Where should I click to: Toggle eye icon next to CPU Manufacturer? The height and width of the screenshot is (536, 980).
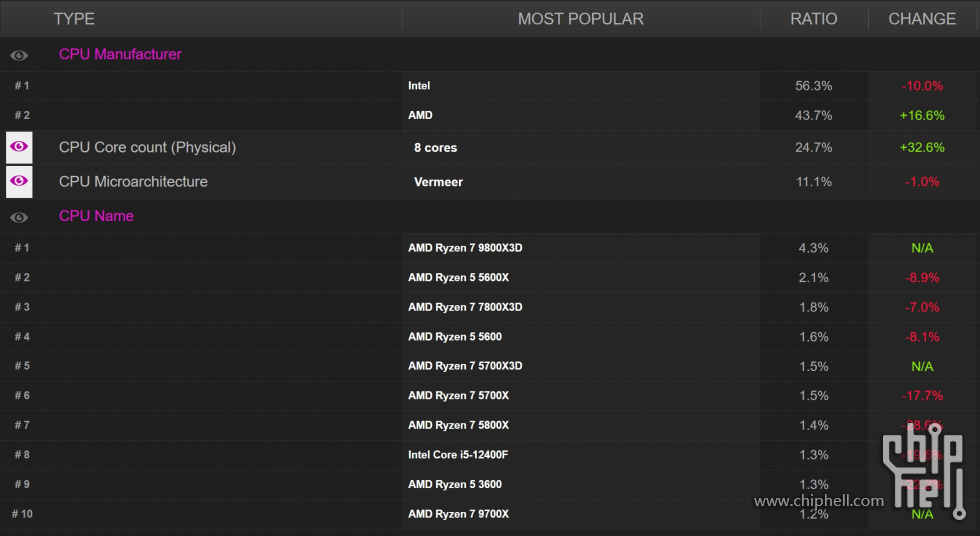click(19, 55)
